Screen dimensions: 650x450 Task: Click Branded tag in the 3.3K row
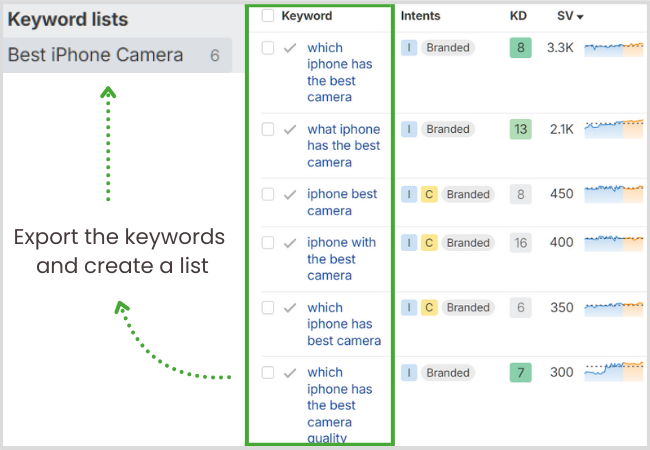[448, 48]
